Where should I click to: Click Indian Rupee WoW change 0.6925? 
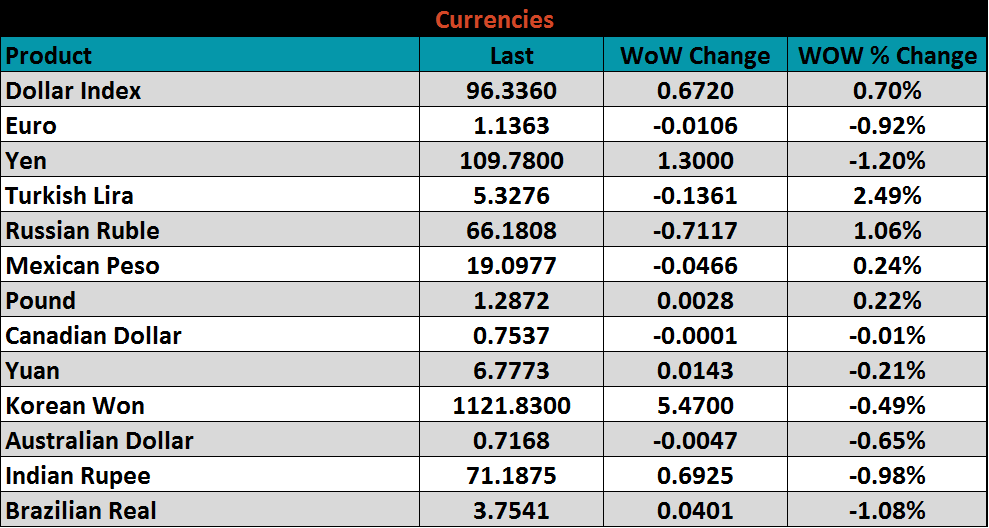[695, 476]
